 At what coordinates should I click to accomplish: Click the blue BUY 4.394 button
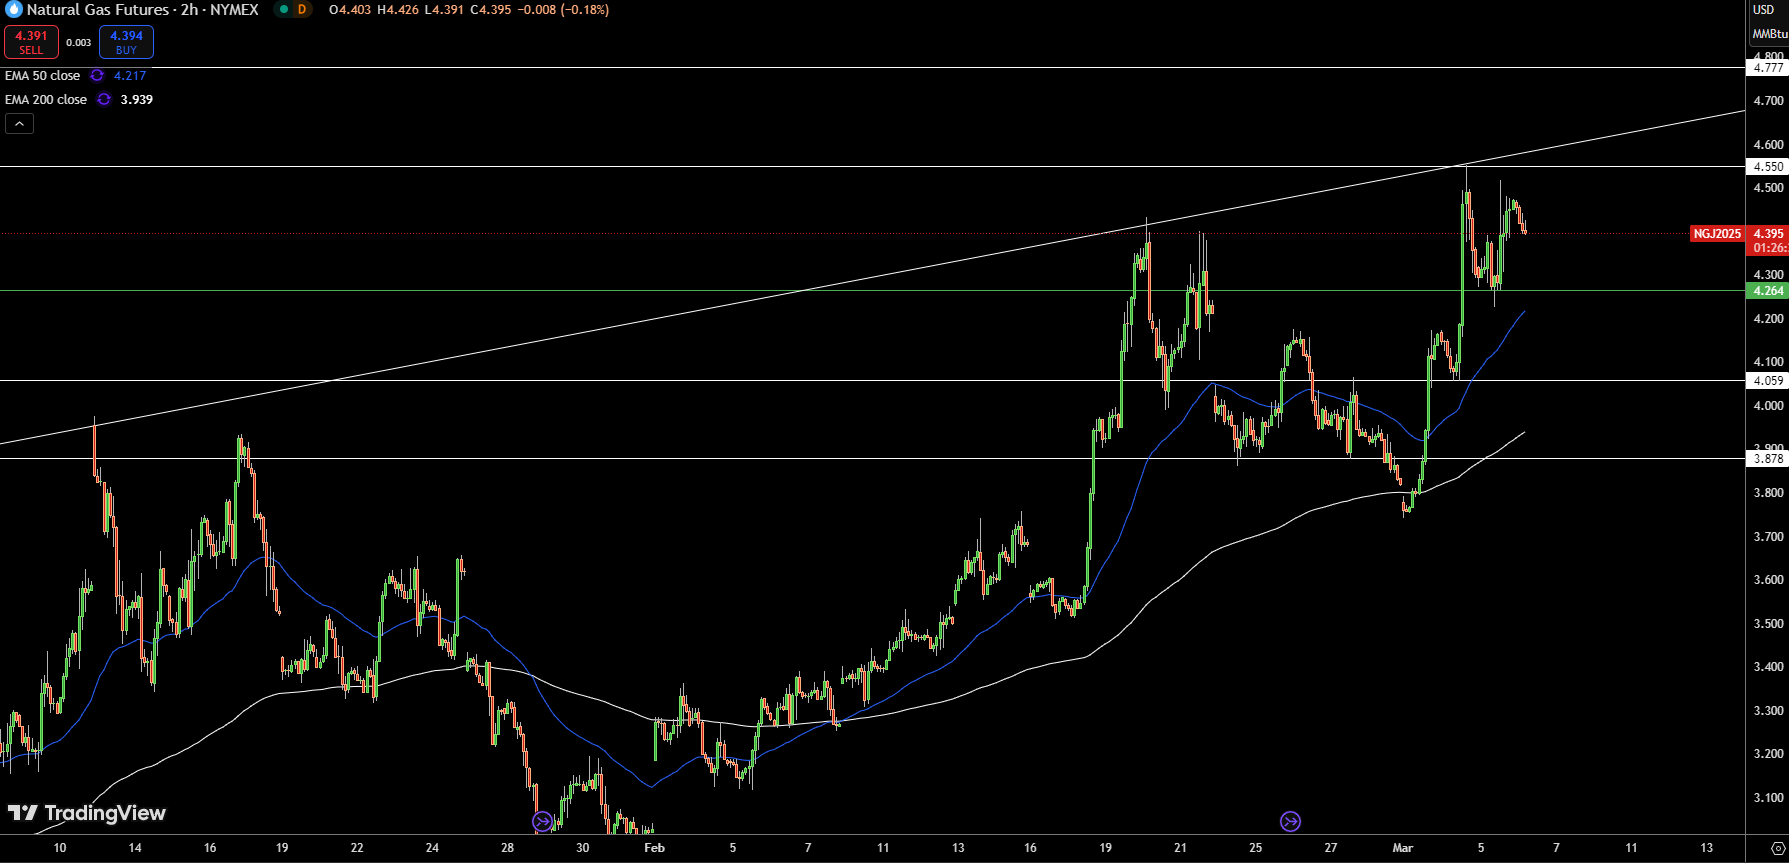(126, 42)
